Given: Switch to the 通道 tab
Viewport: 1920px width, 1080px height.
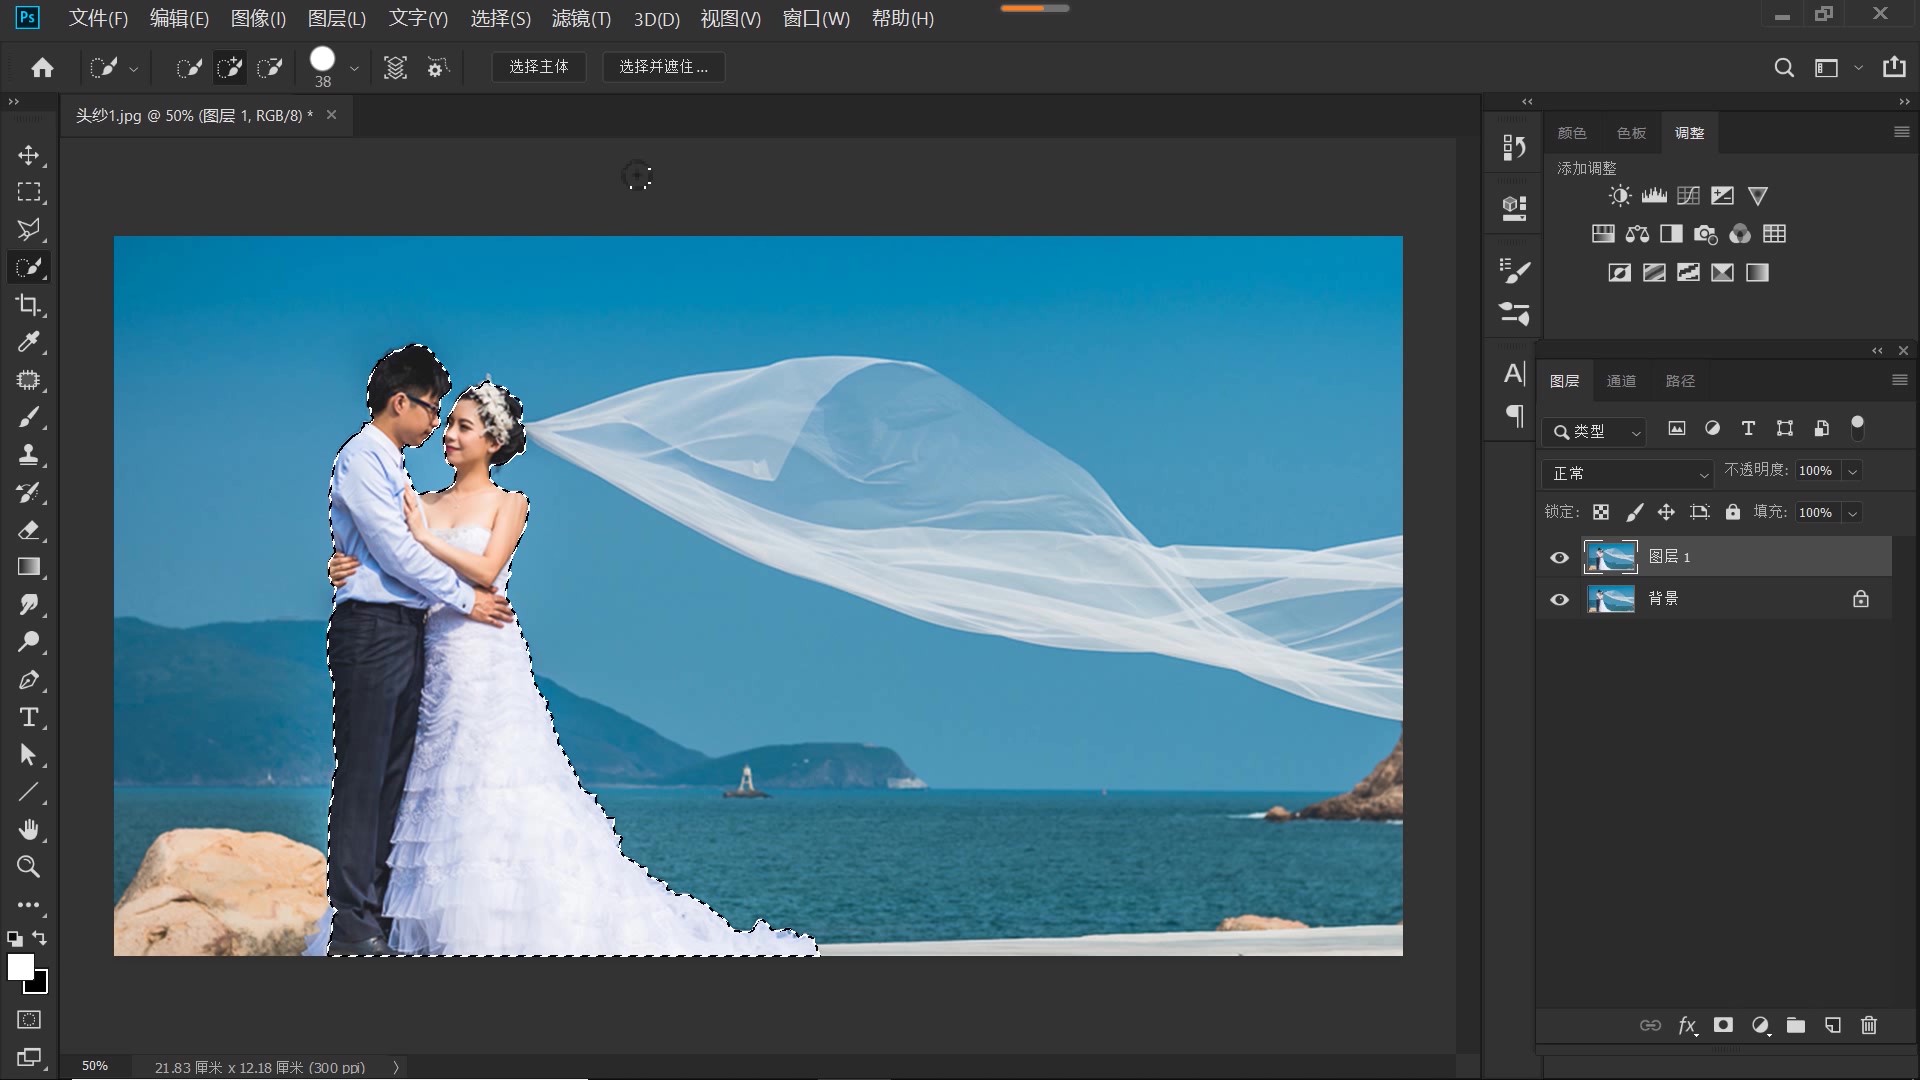Looking at the screenshot, I should click(x=1621, y=381).
